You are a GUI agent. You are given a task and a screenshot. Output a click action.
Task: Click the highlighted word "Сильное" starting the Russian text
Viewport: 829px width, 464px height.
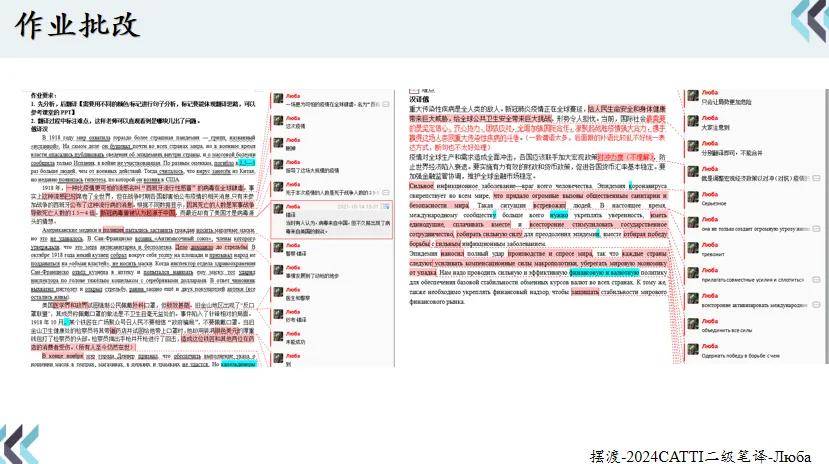point(421,186)
